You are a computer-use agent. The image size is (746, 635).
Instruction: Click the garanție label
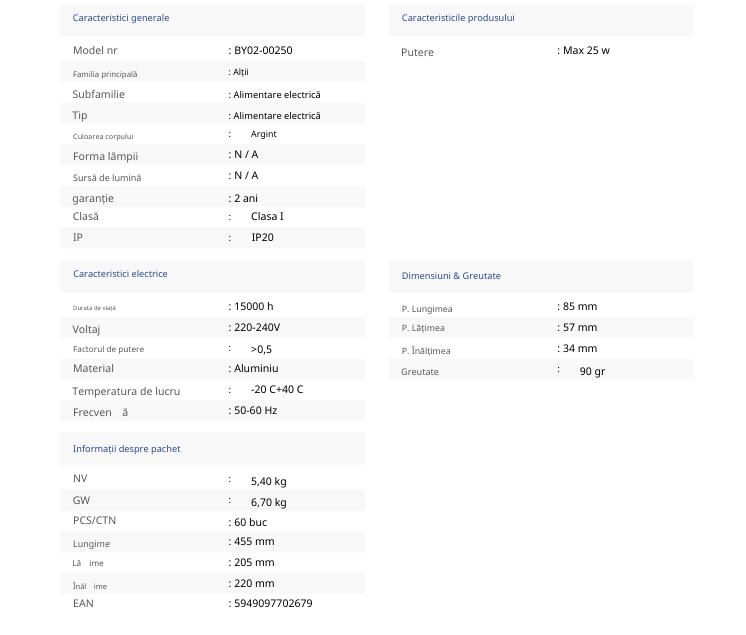point(93,199)
